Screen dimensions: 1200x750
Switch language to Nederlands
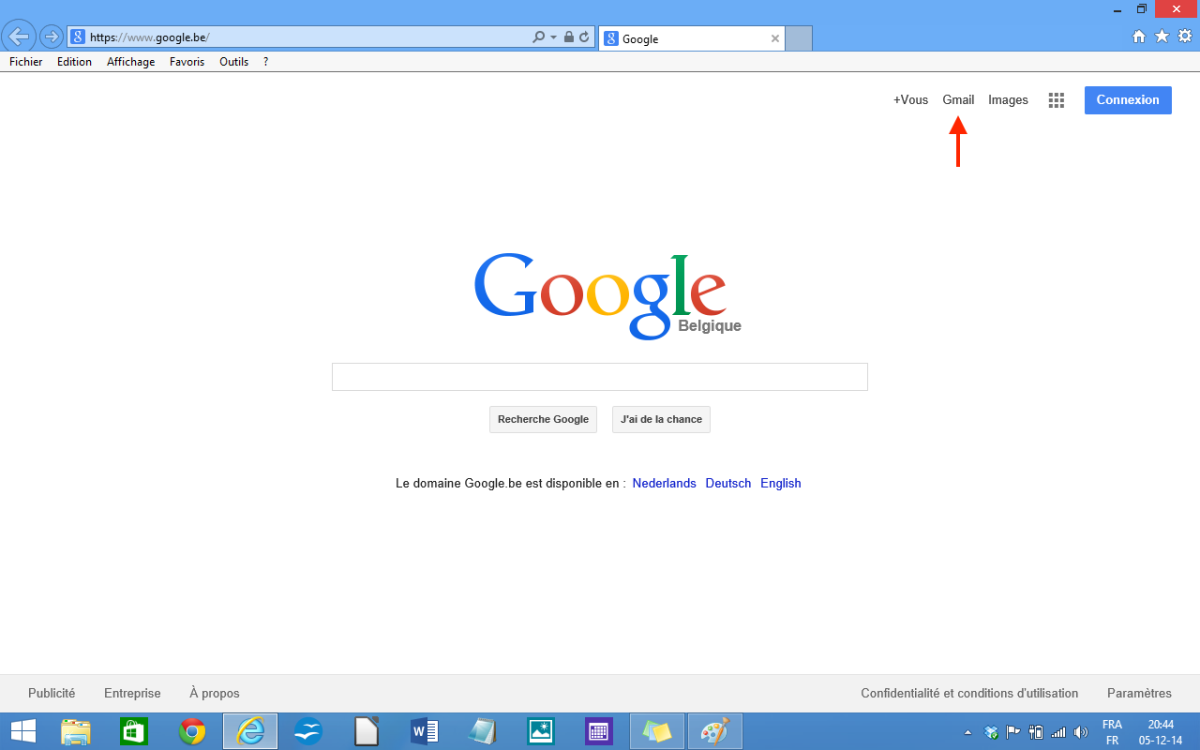pyautogui.click(x=664, y=483)
